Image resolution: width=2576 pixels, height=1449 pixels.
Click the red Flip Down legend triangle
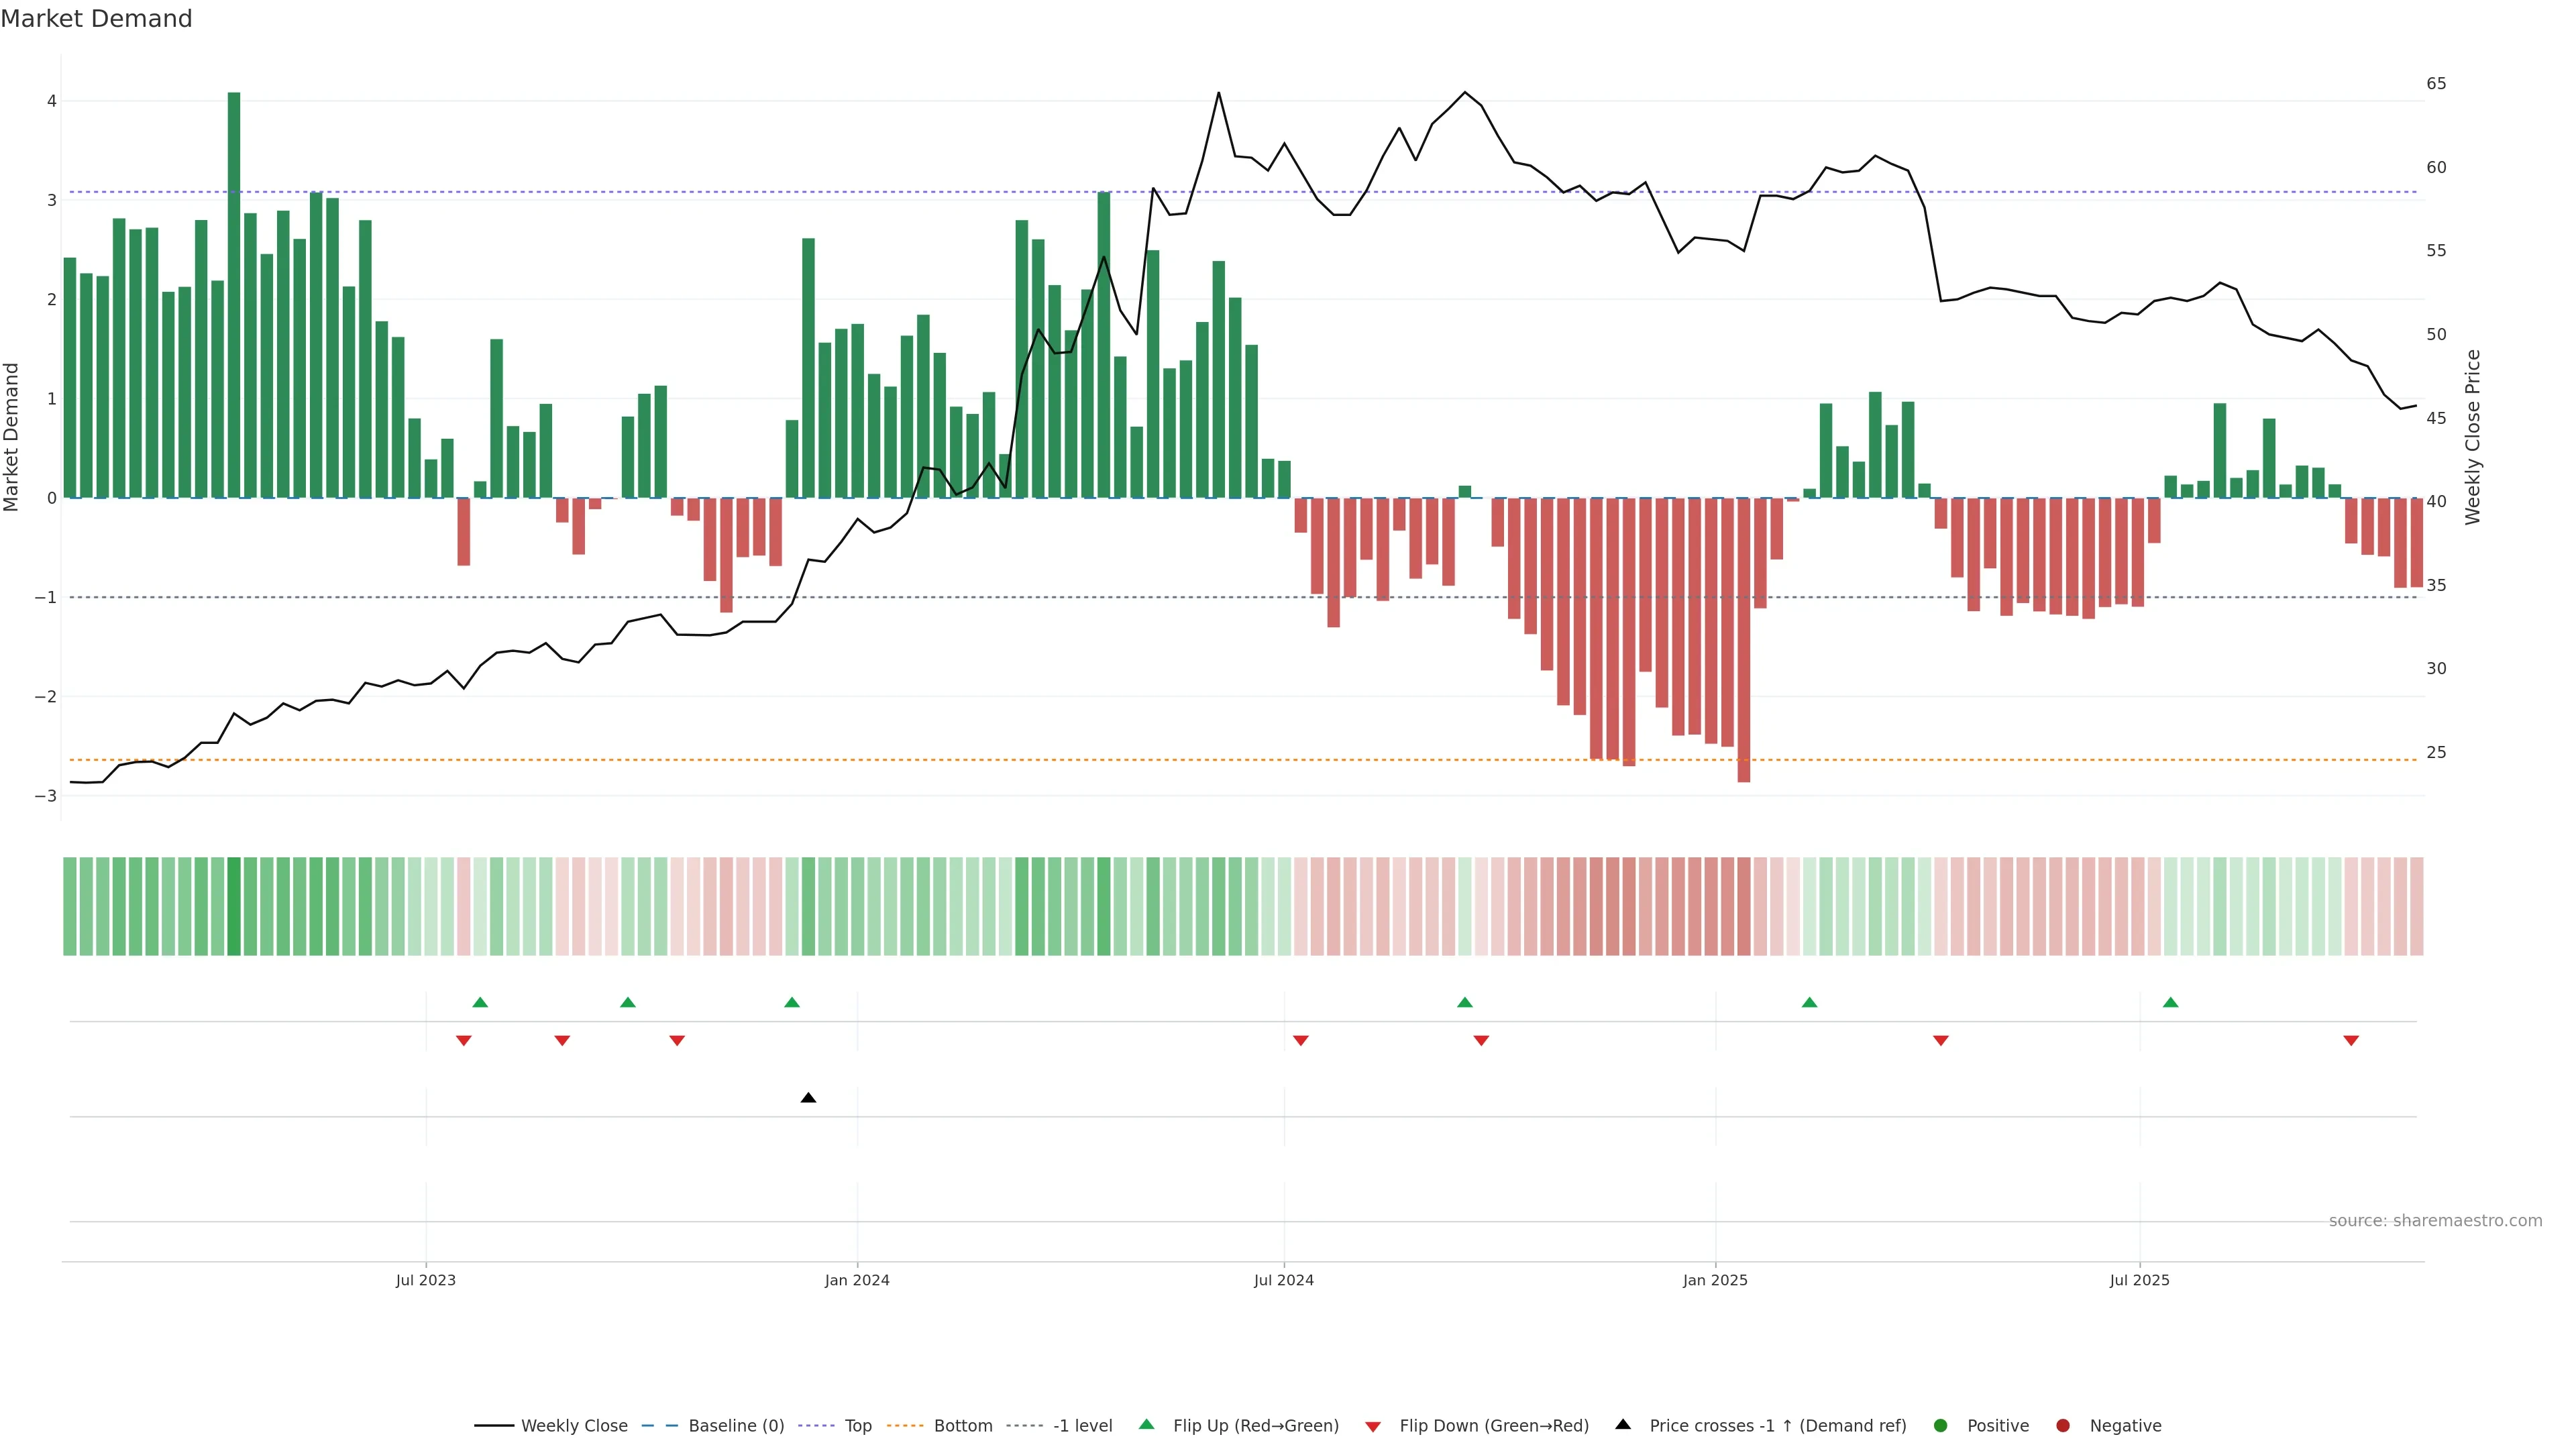tap(1373, 1427)
